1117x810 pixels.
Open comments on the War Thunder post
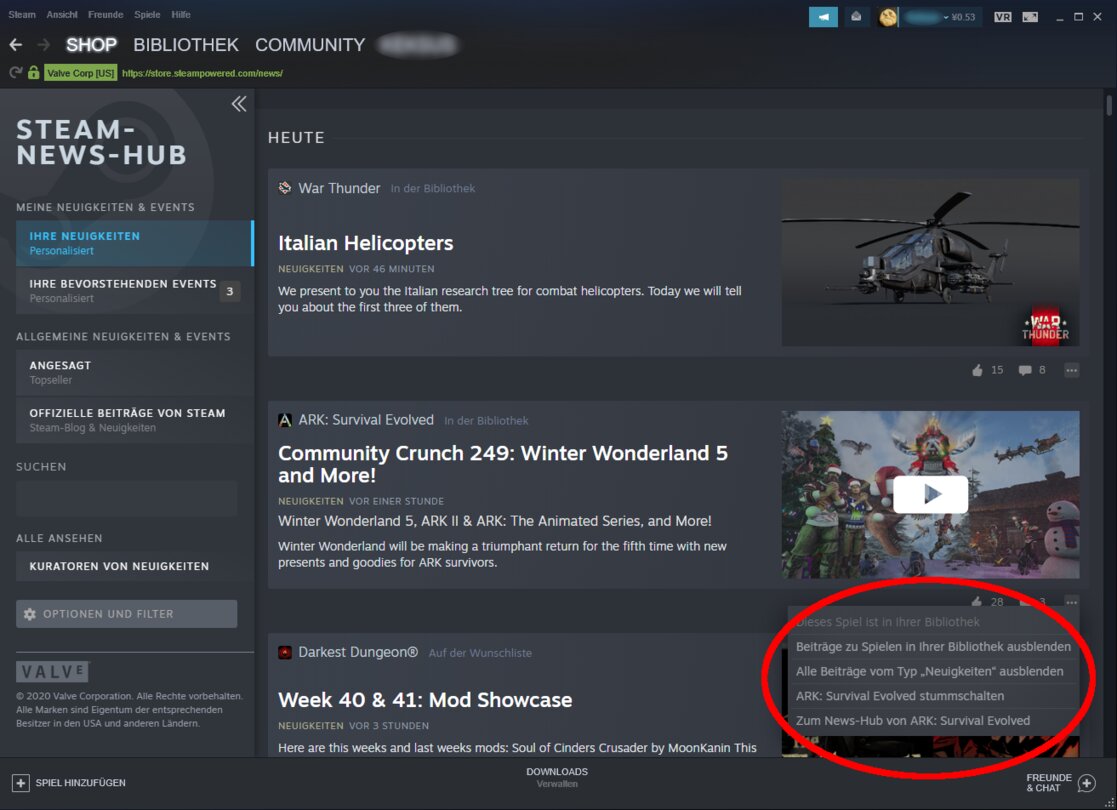point(1023,370)
